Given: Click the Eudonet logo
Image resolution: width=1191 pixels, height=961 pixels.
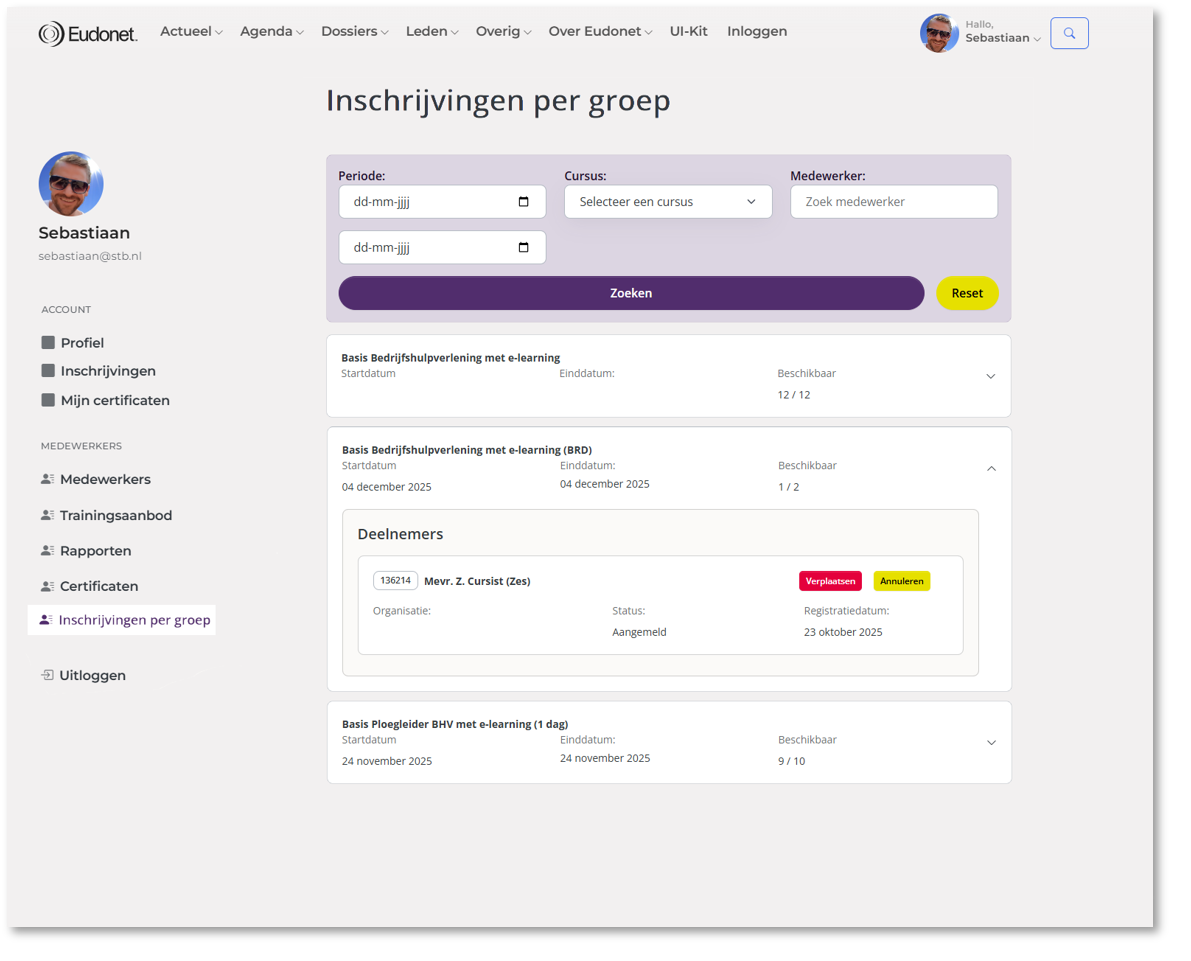Looking at the screenshot, I should [x=88, y=34].
